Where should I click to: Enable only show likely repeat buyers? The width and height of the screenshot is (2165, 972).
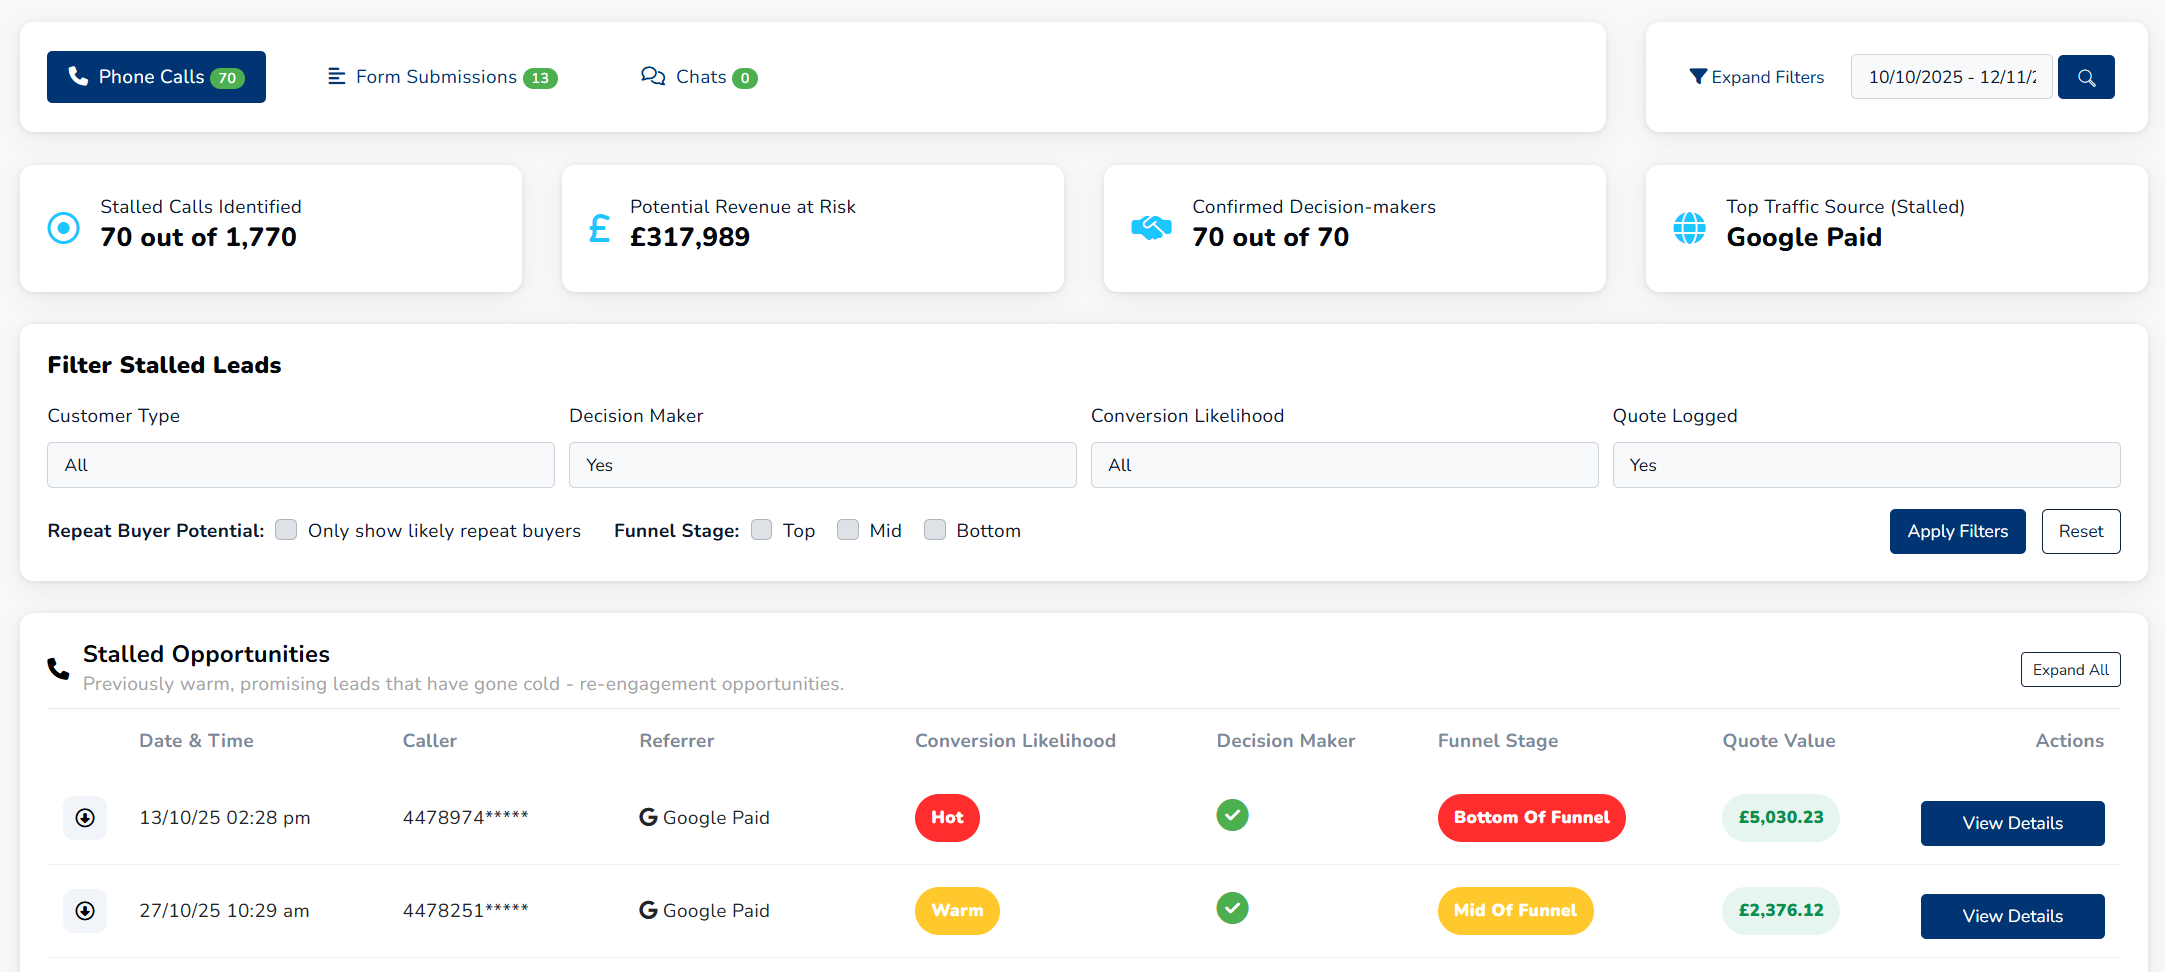pyautogui.click(x=287, y=530)
